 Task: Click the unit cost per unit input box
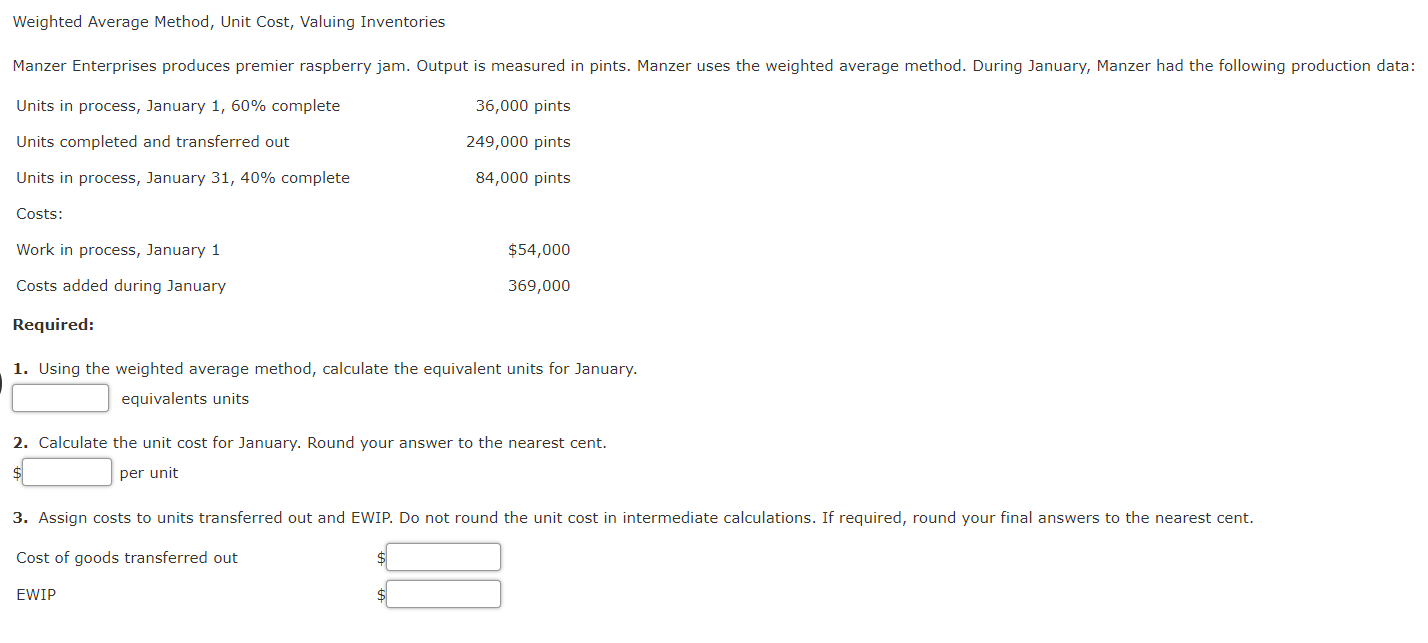pos(66,471)
